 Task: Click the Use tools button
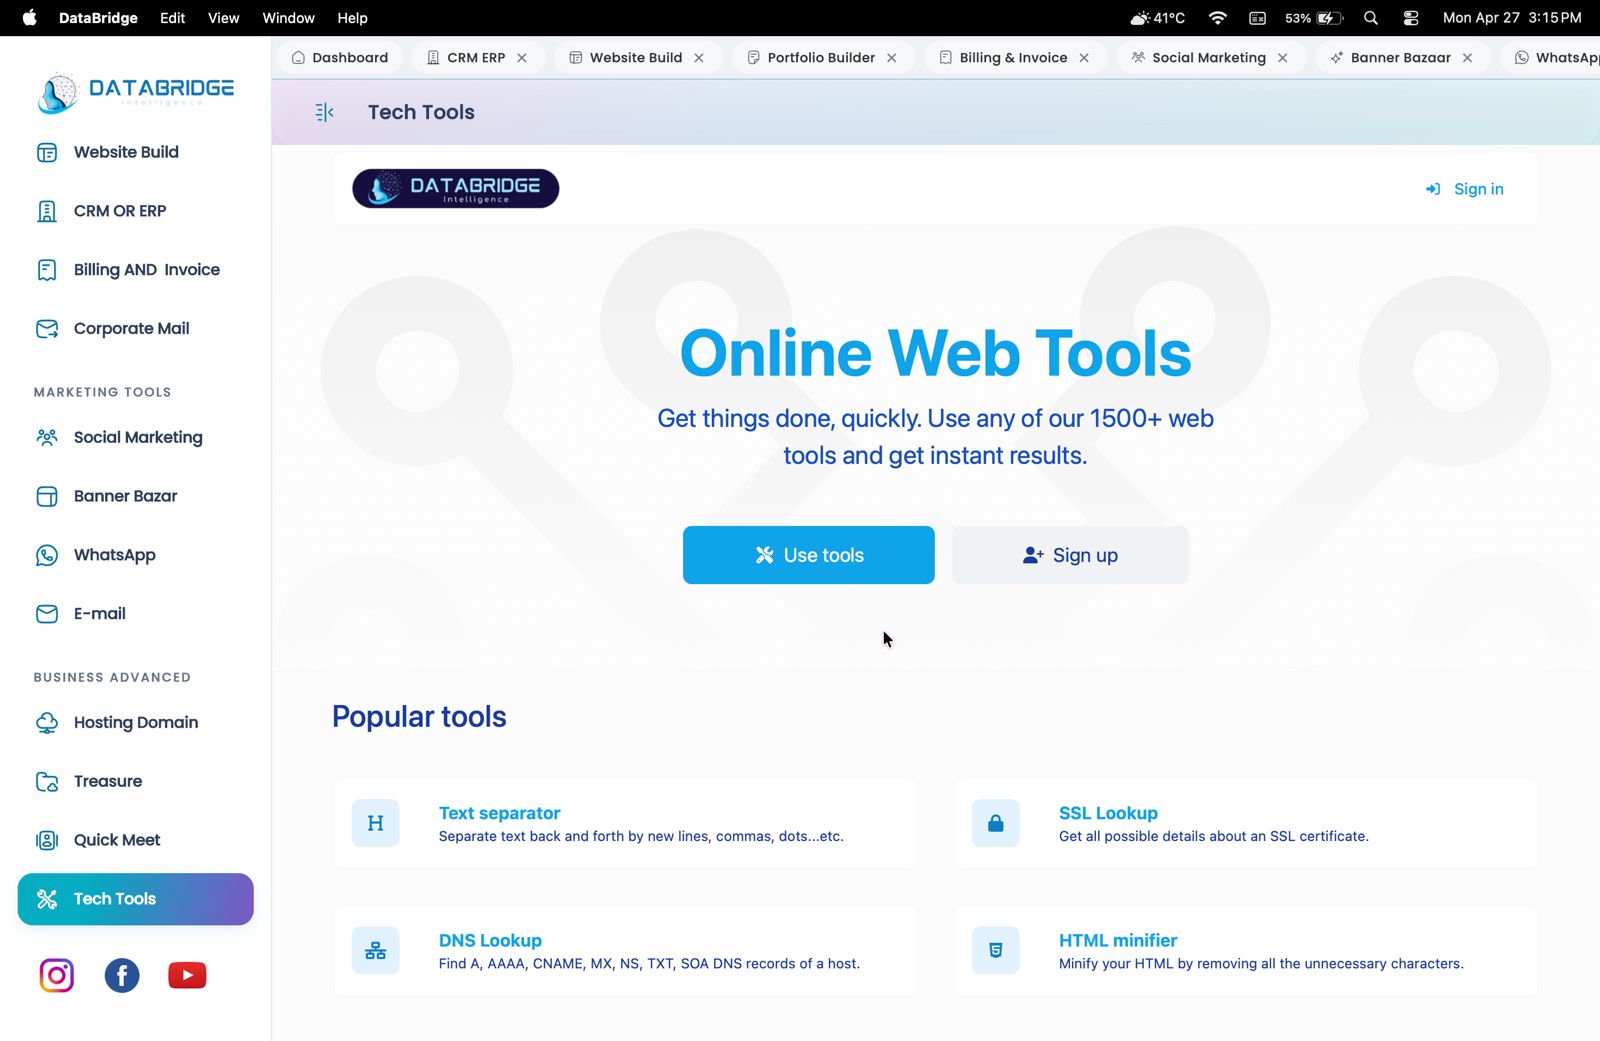pyautogui.click(x=809, y=555)
